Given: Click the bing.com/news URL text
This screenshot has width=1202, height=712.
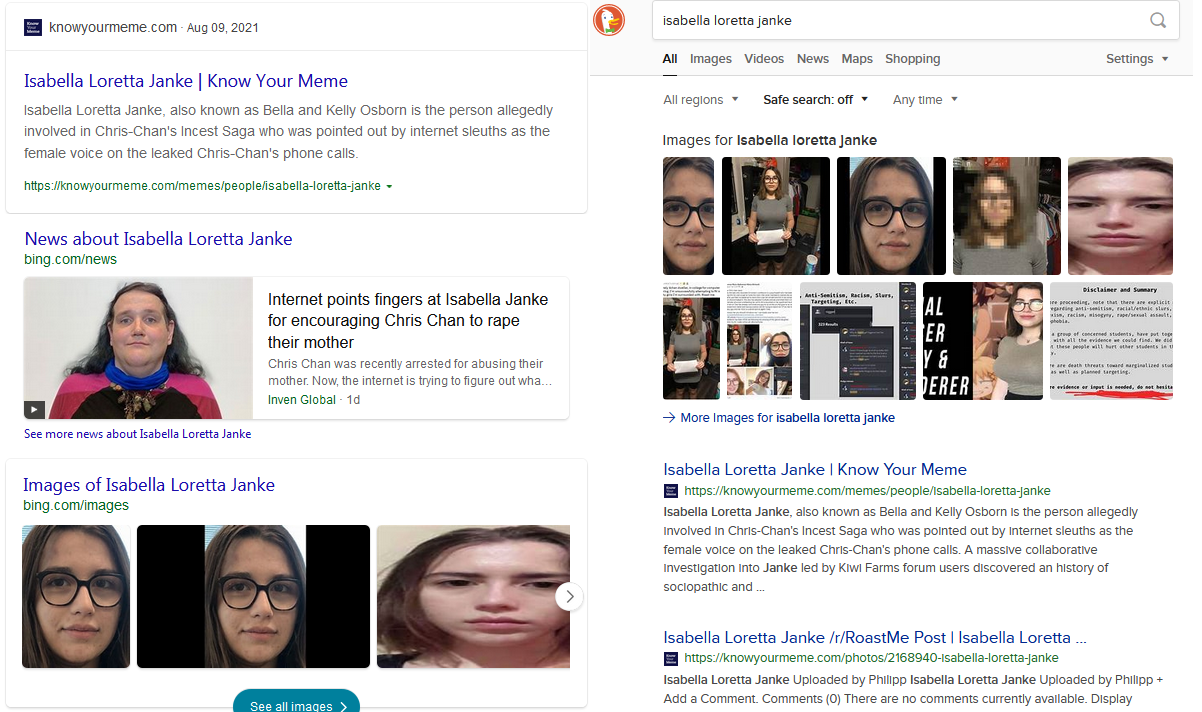Looking at the screenshot, I should click(71, 259).
